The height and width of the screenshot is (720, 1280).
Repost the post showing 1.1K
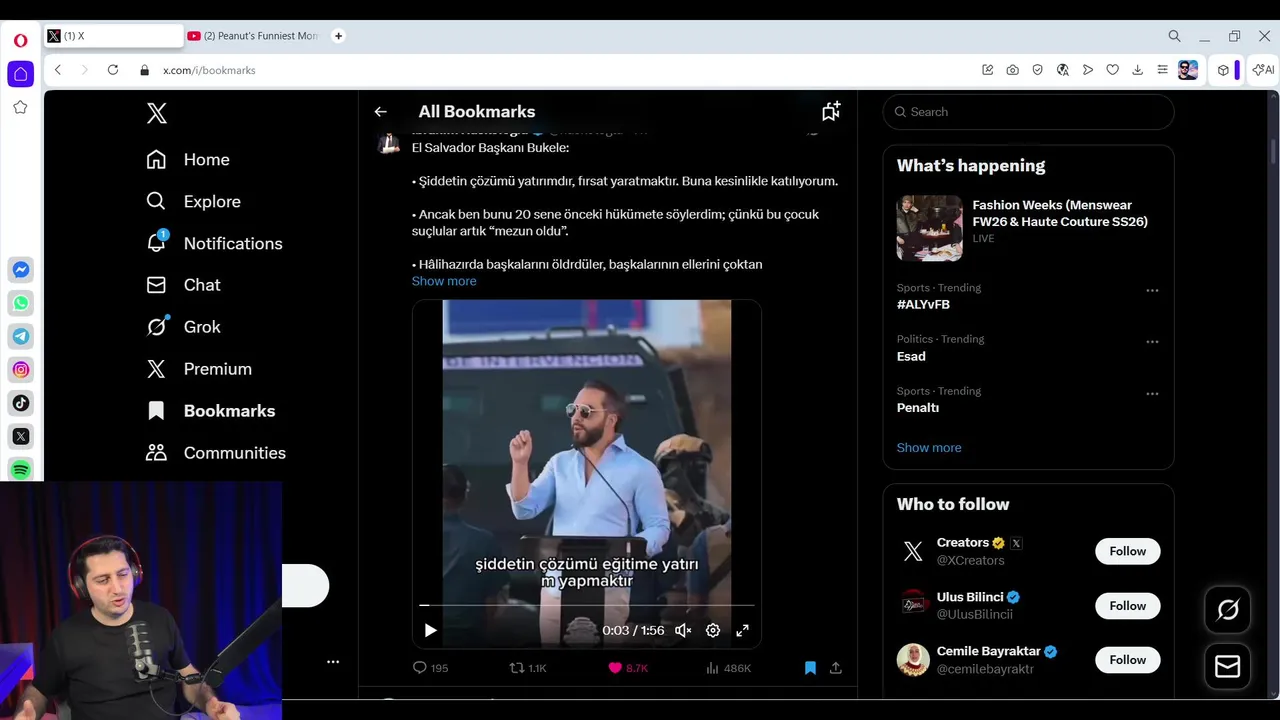tap(528, 668)
